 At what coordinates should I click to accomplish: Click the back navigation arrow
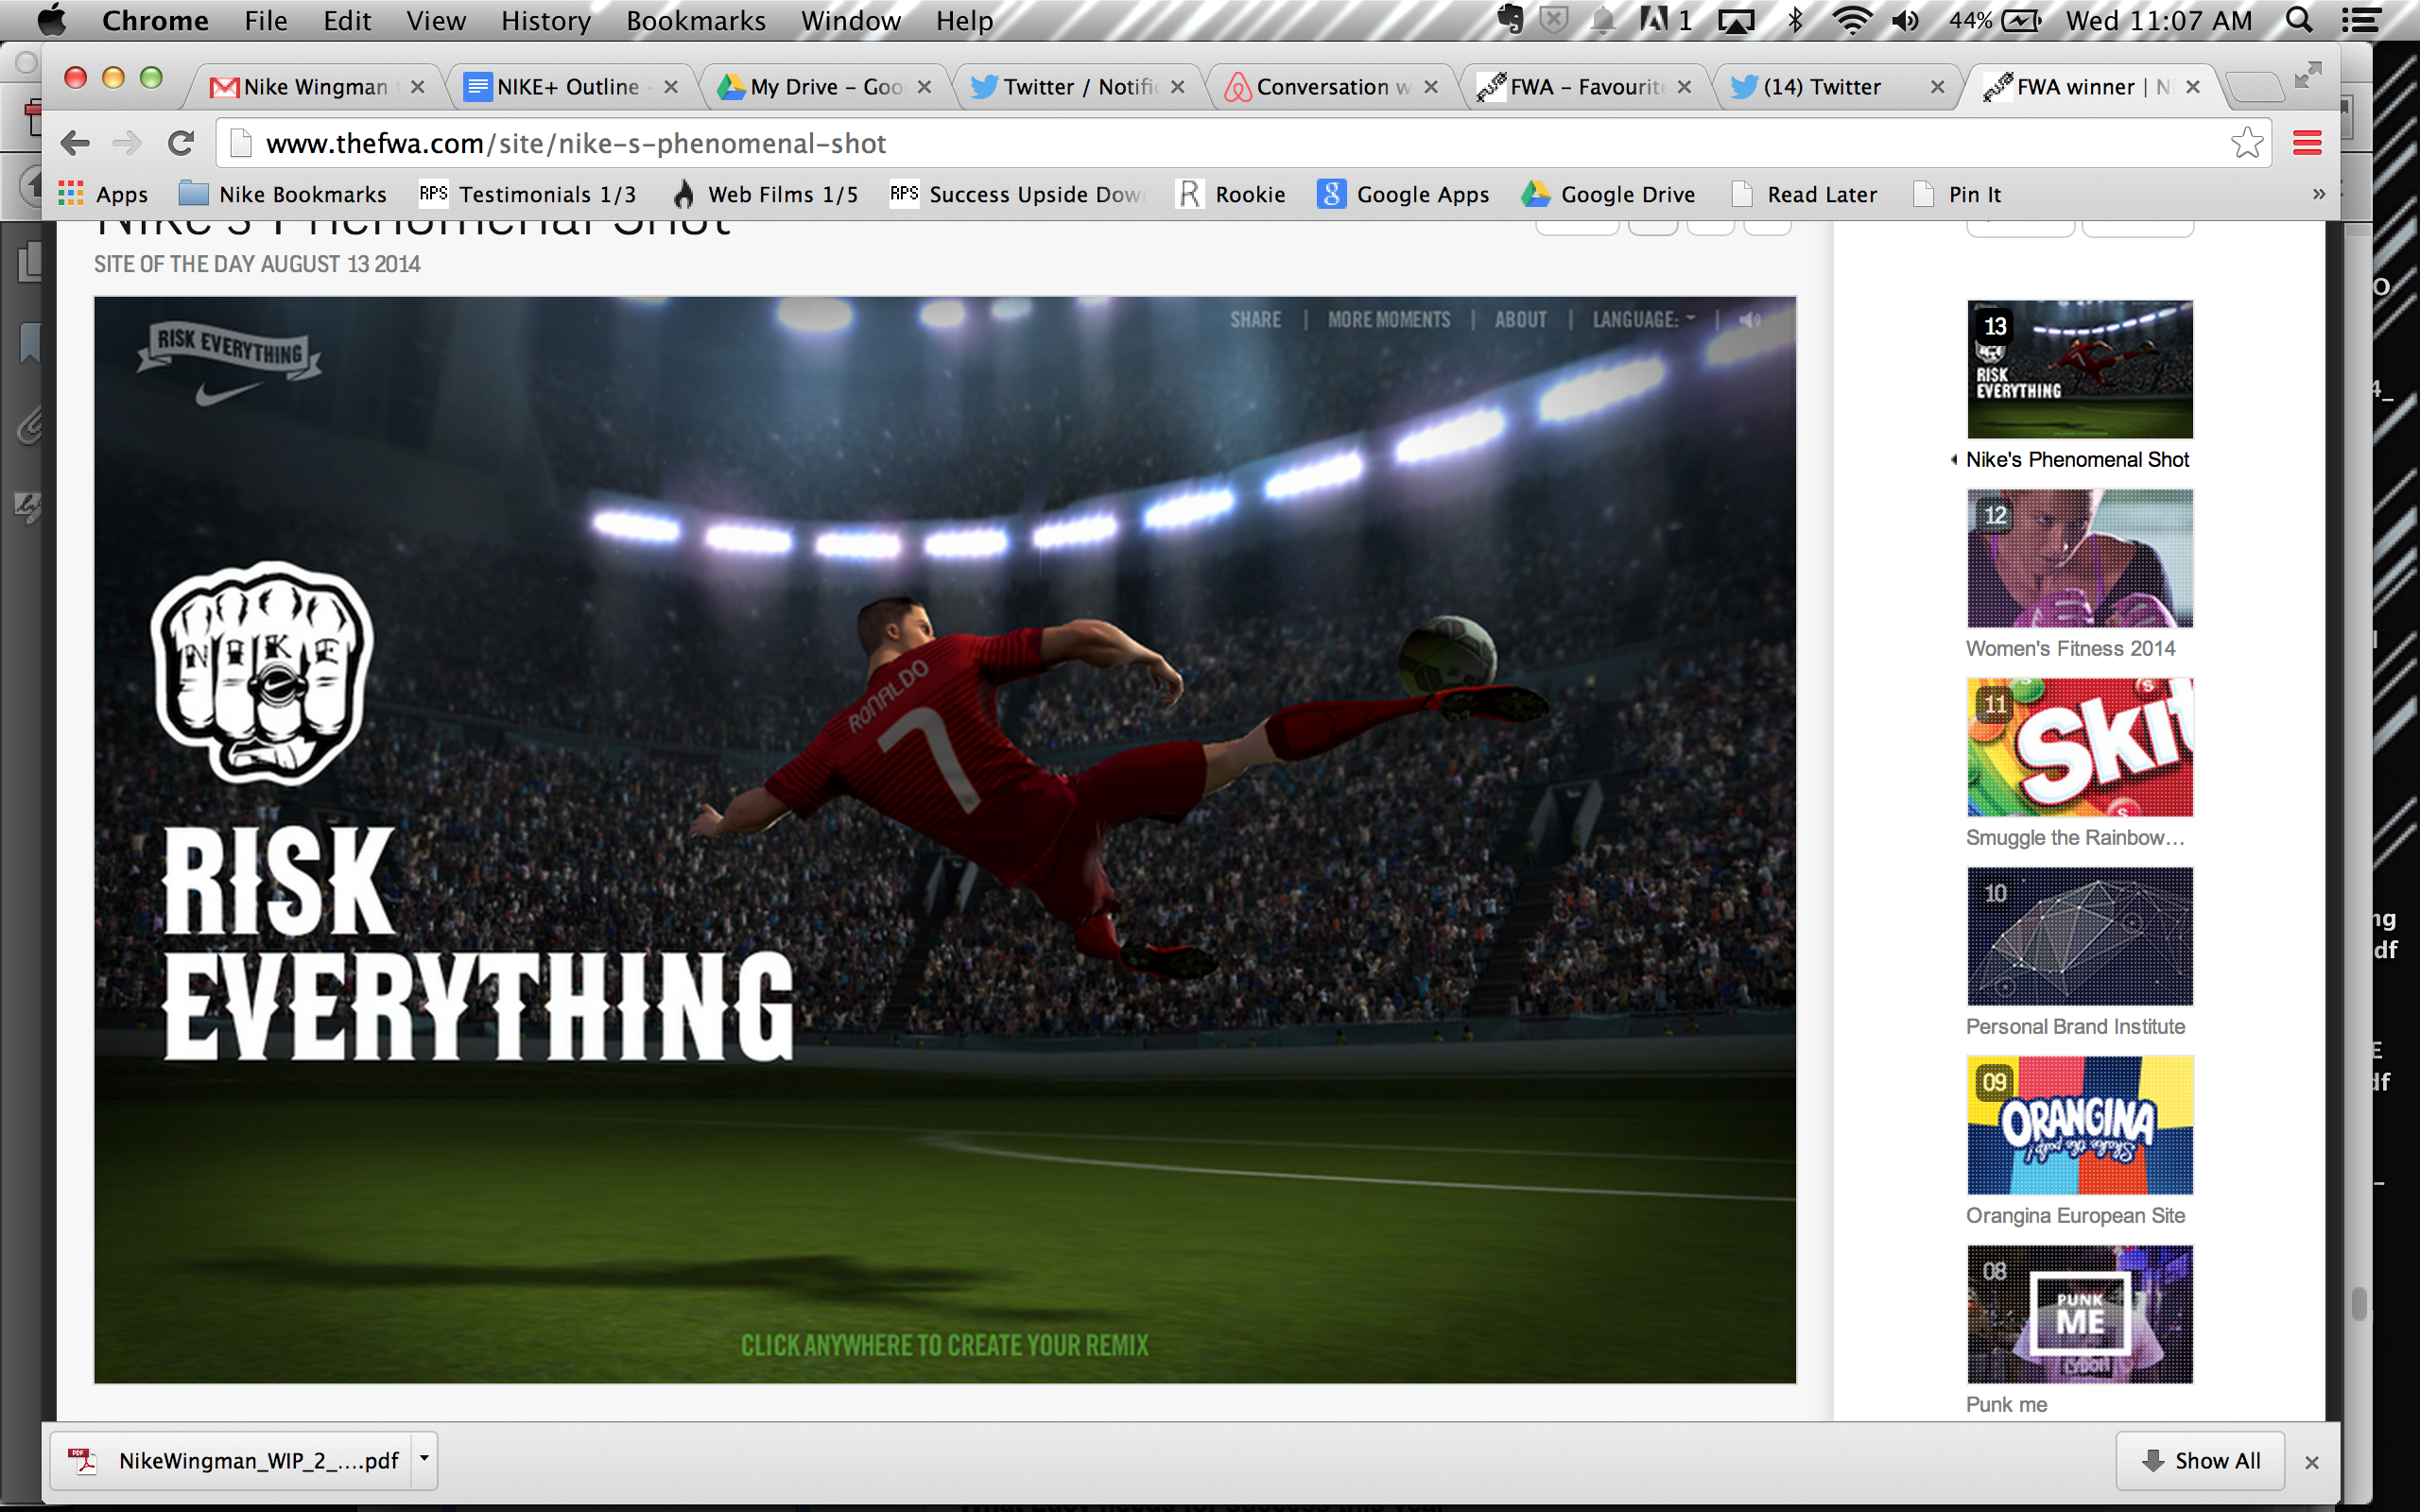(75, 144)
